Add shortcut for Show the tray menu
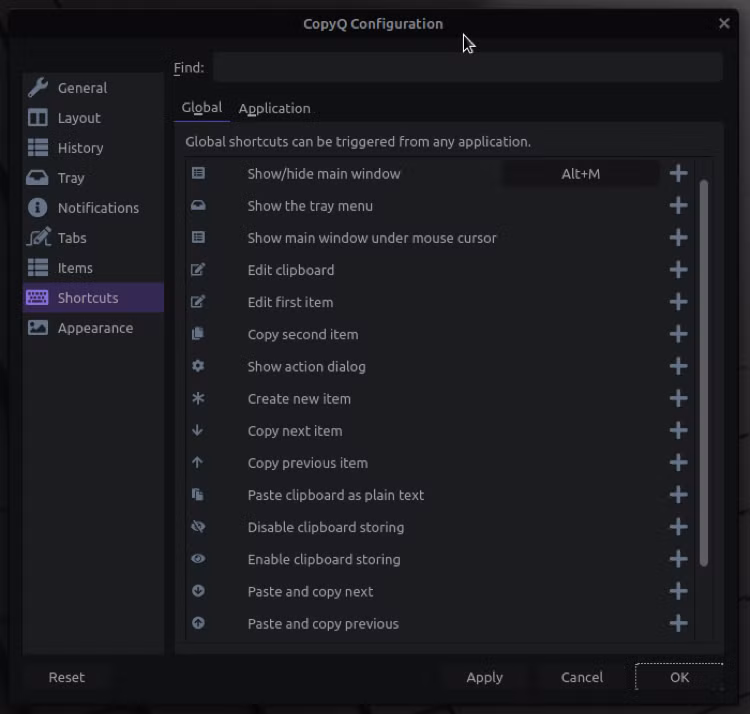This screenshot has width=750, height=714. tap(678, 206)
